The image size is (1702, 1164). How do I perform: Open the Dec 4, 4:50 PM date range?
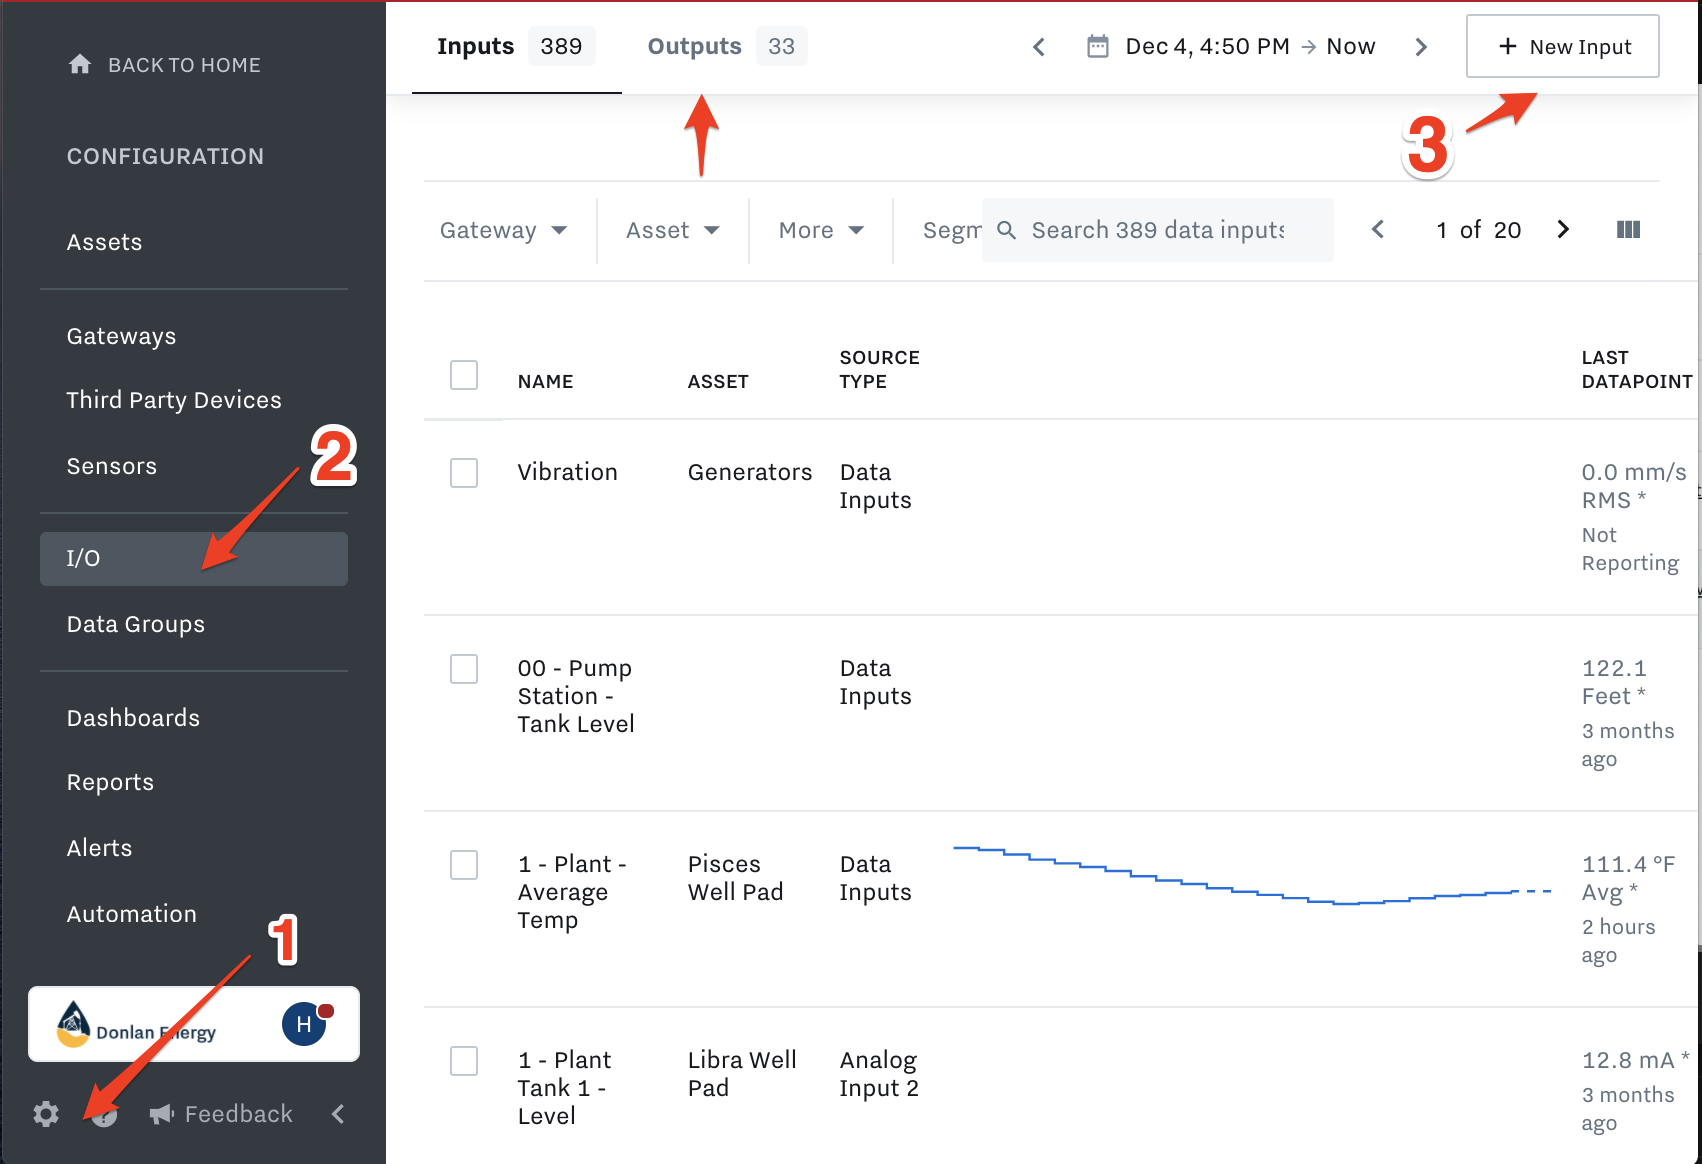click(1250, 46)
